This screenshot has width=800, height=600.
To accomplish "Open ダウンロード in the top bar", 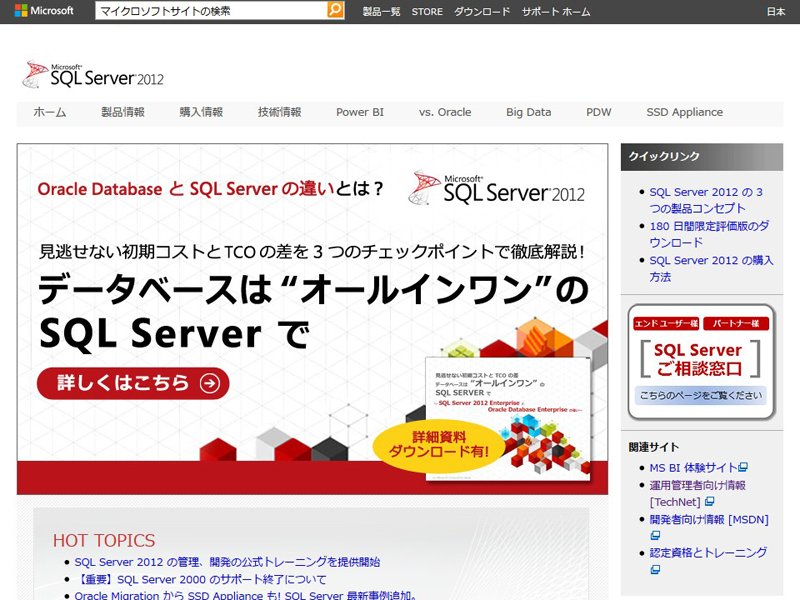I will [482, 12].
